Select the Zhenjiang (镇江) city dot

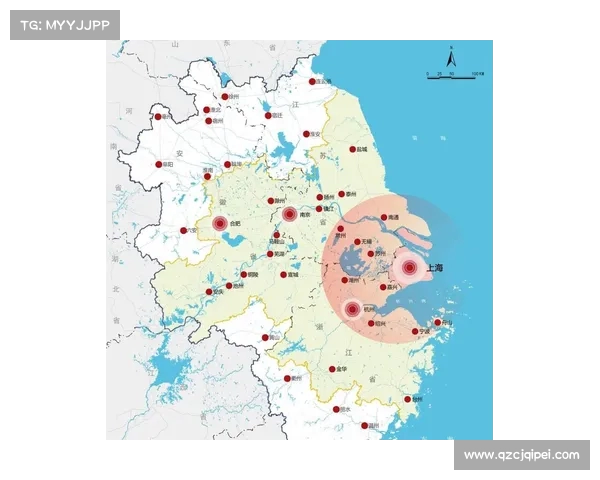point(319,209)
